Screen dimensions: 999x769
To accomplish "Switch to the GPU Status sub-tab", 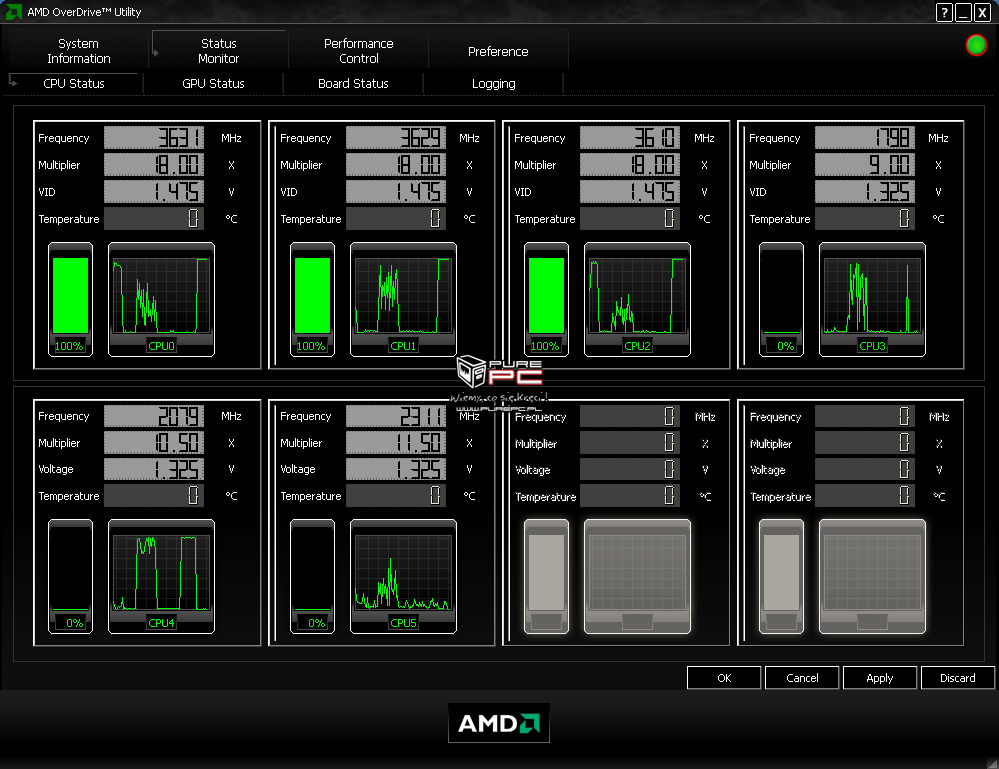I will [x=213, y=83].
